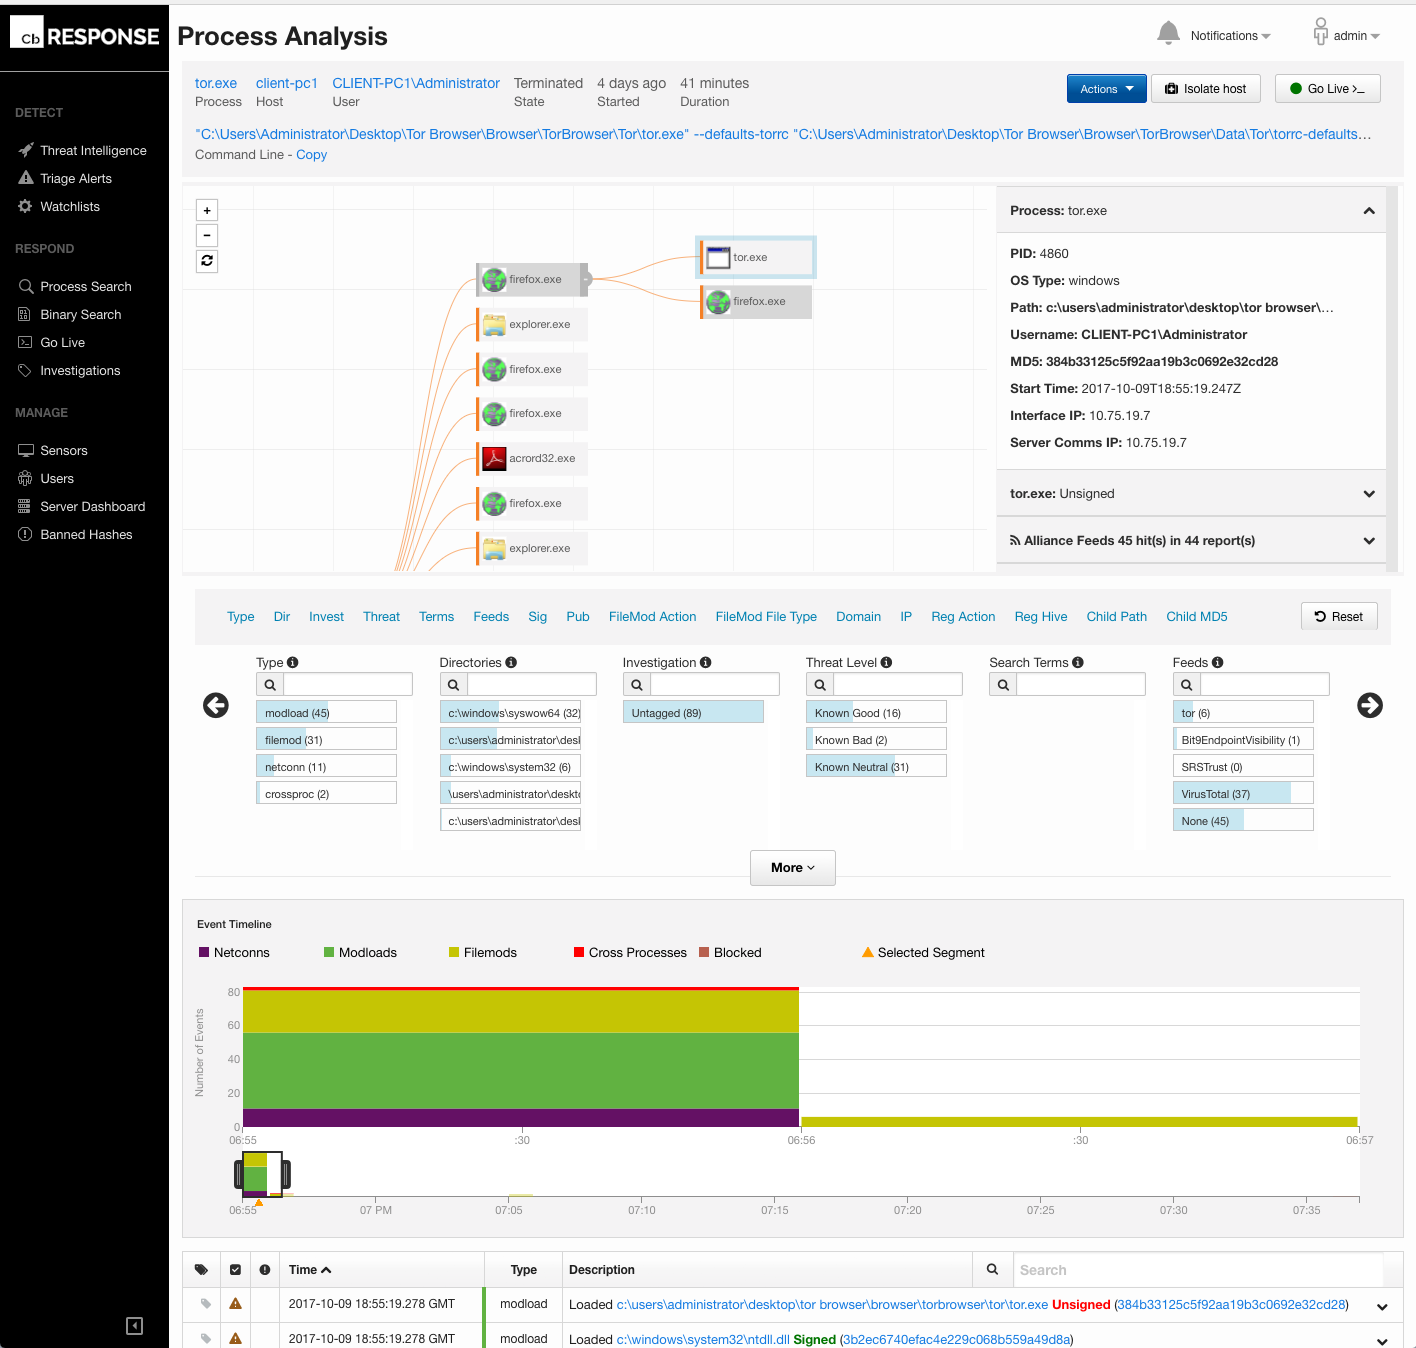
Task: Refresh the process tree graph
Action: (207, 261)
